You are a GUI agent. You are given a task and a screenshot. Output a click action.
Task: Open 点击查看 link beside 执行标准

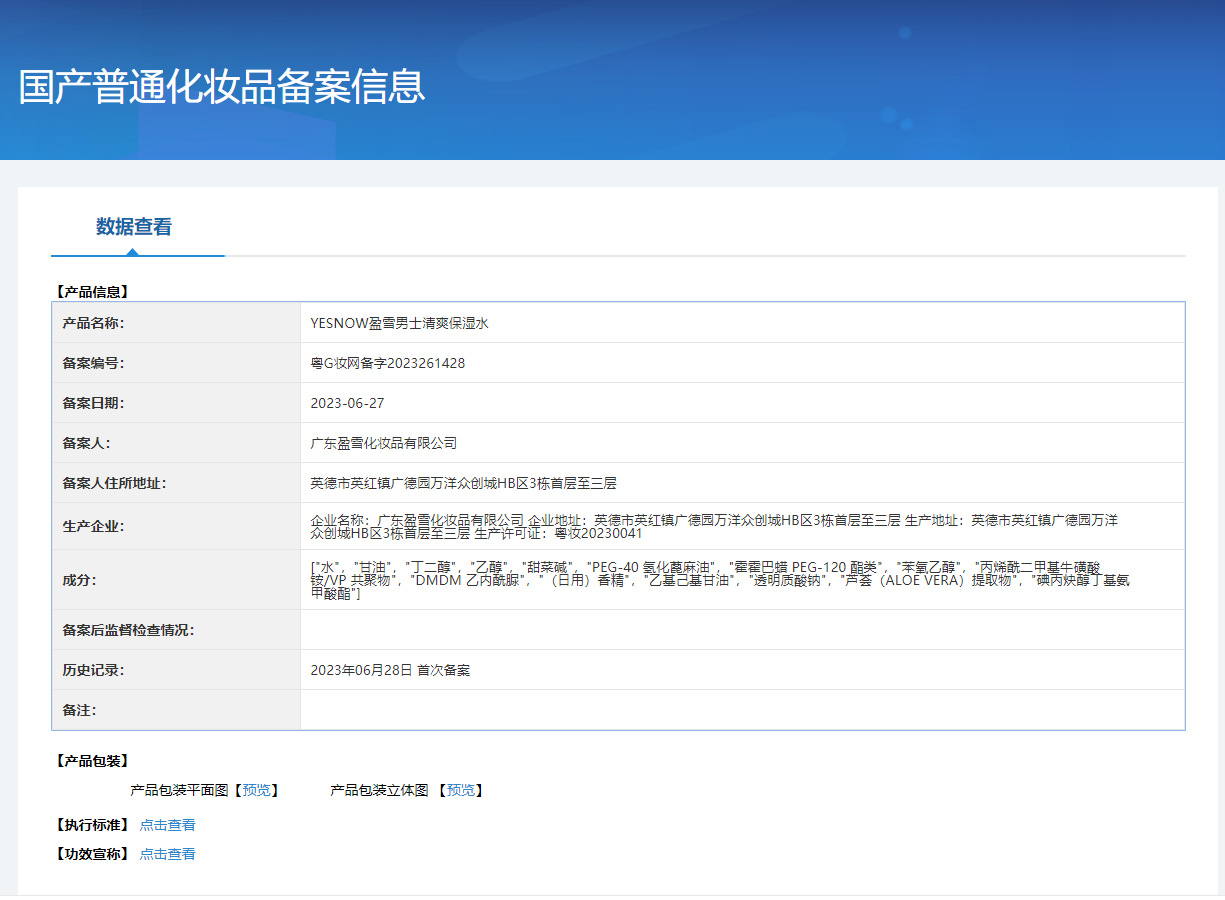(167, 825)
